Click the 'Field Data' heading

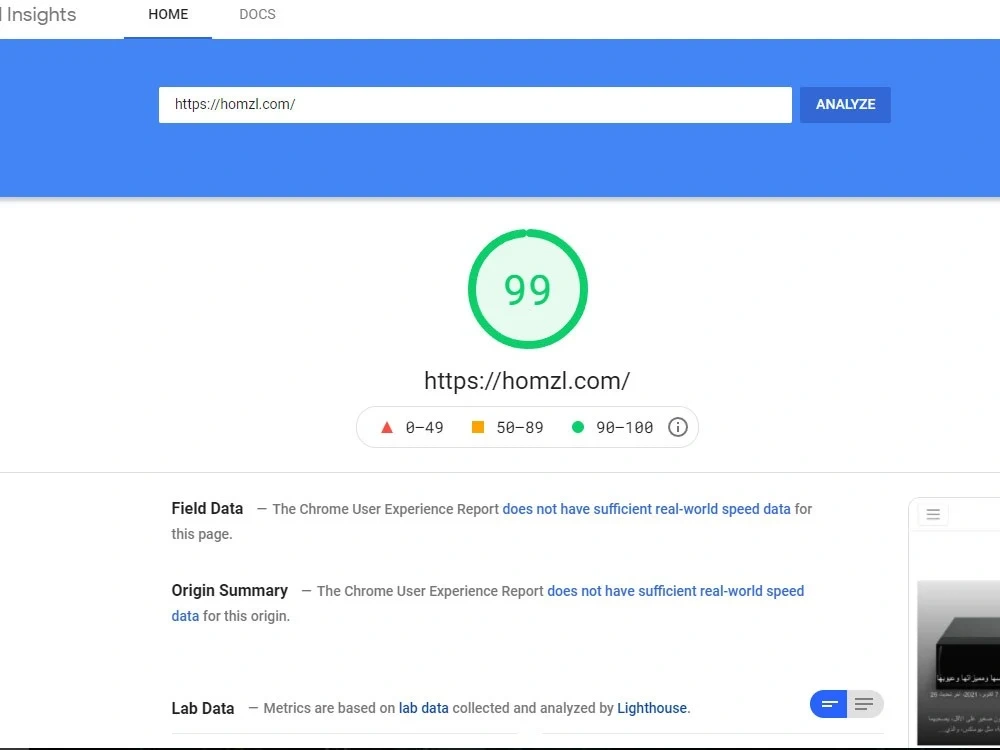pyautogui.click(x=207, y=508)
